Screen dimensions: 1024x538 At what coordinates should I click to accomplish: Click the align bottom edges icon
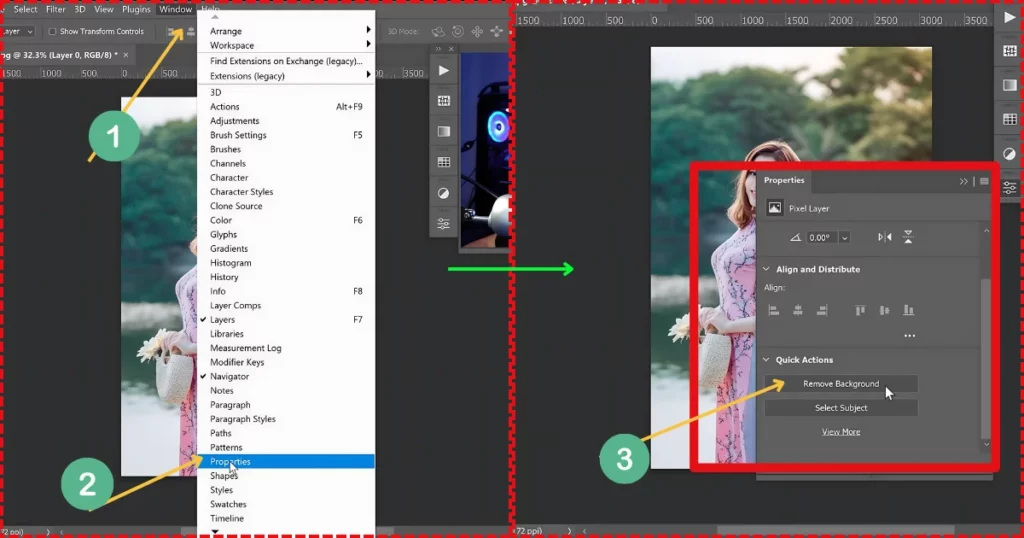(908, 311)
